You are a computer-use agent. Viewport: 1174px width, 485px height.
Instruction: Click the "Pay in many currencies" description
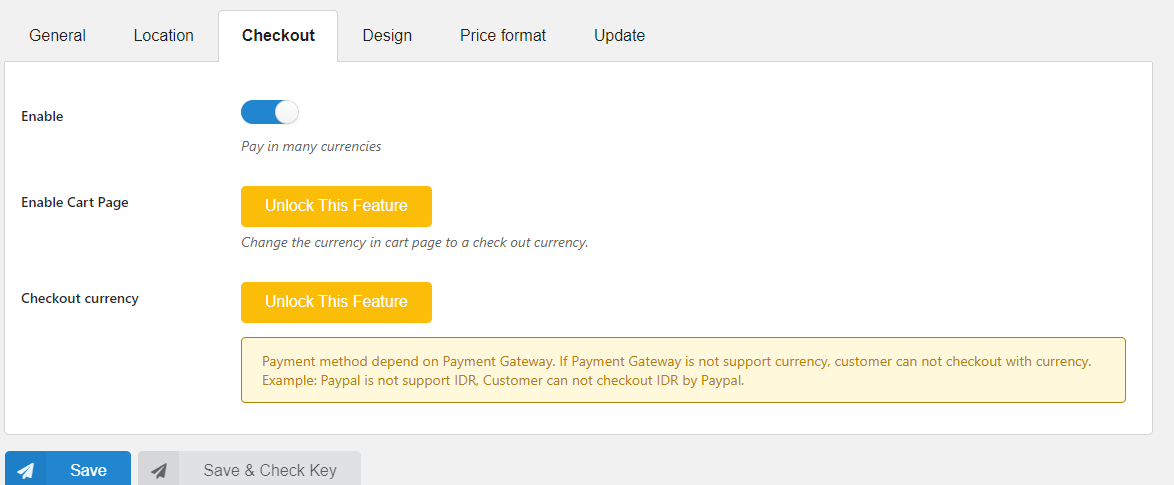tap(311, 147)
